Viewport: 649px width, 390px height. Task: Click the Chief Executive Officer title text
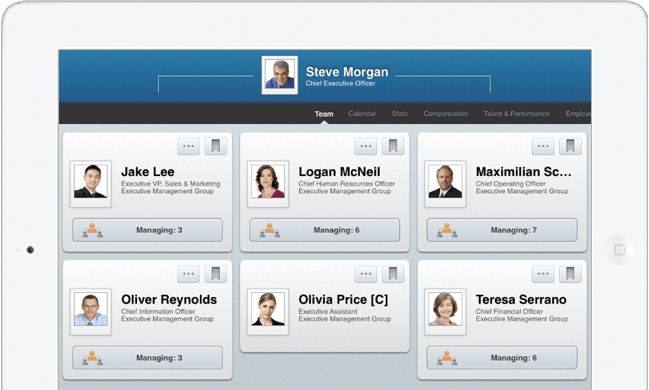340,84
